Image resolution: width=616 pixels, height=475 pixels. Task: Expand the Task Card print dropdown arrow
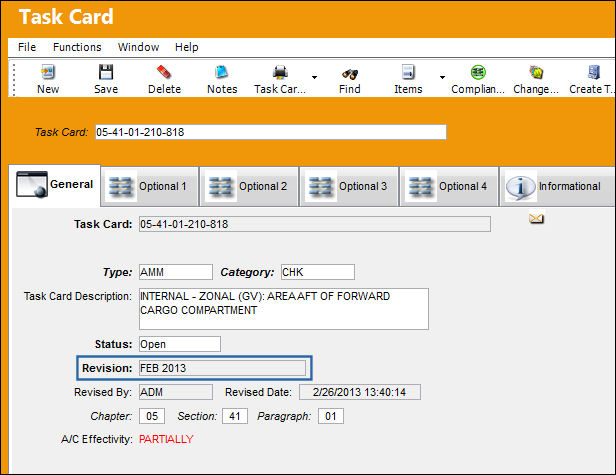coord(314,77)
